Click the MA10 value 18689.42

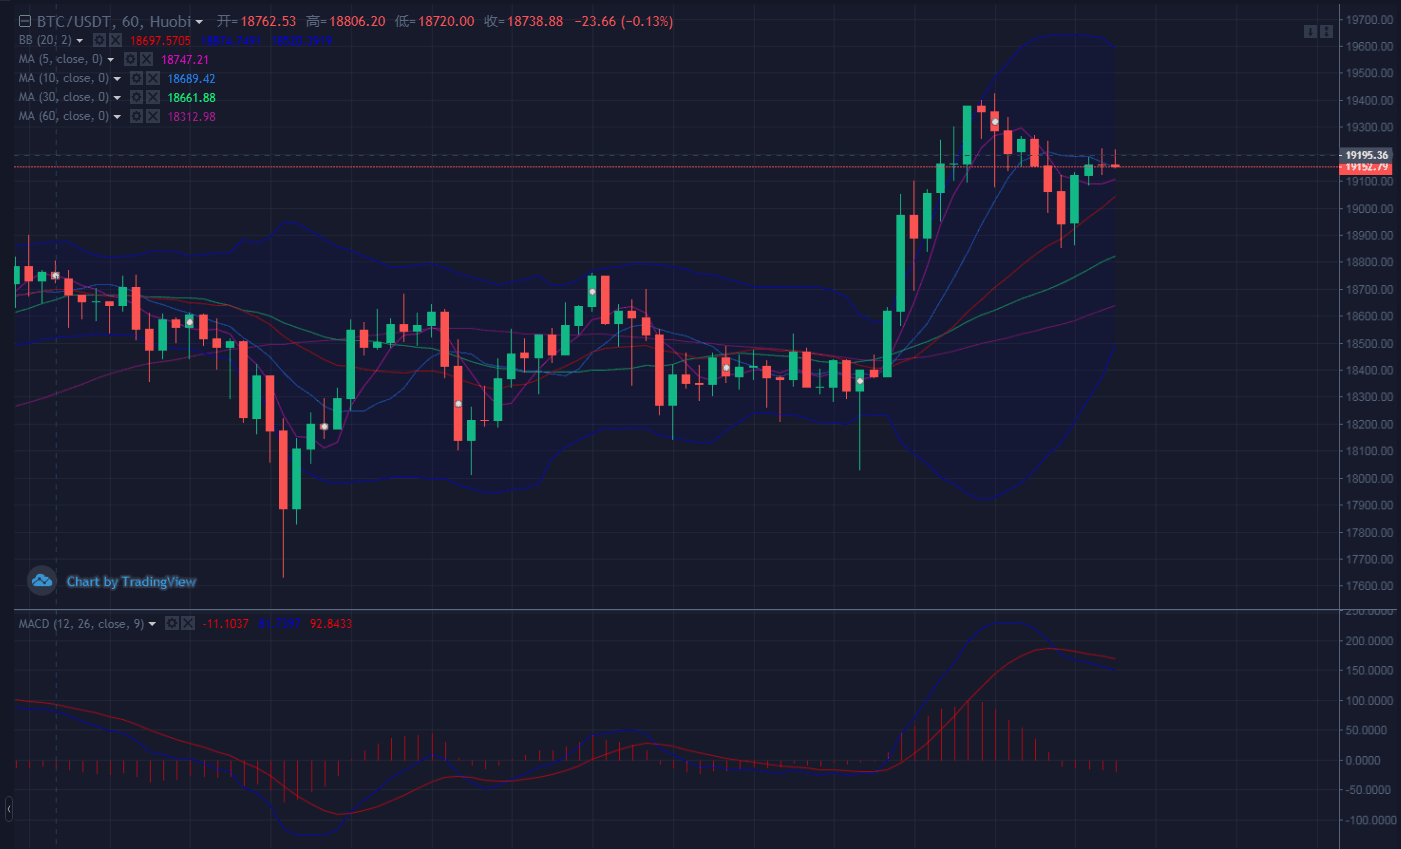point(191,79)
